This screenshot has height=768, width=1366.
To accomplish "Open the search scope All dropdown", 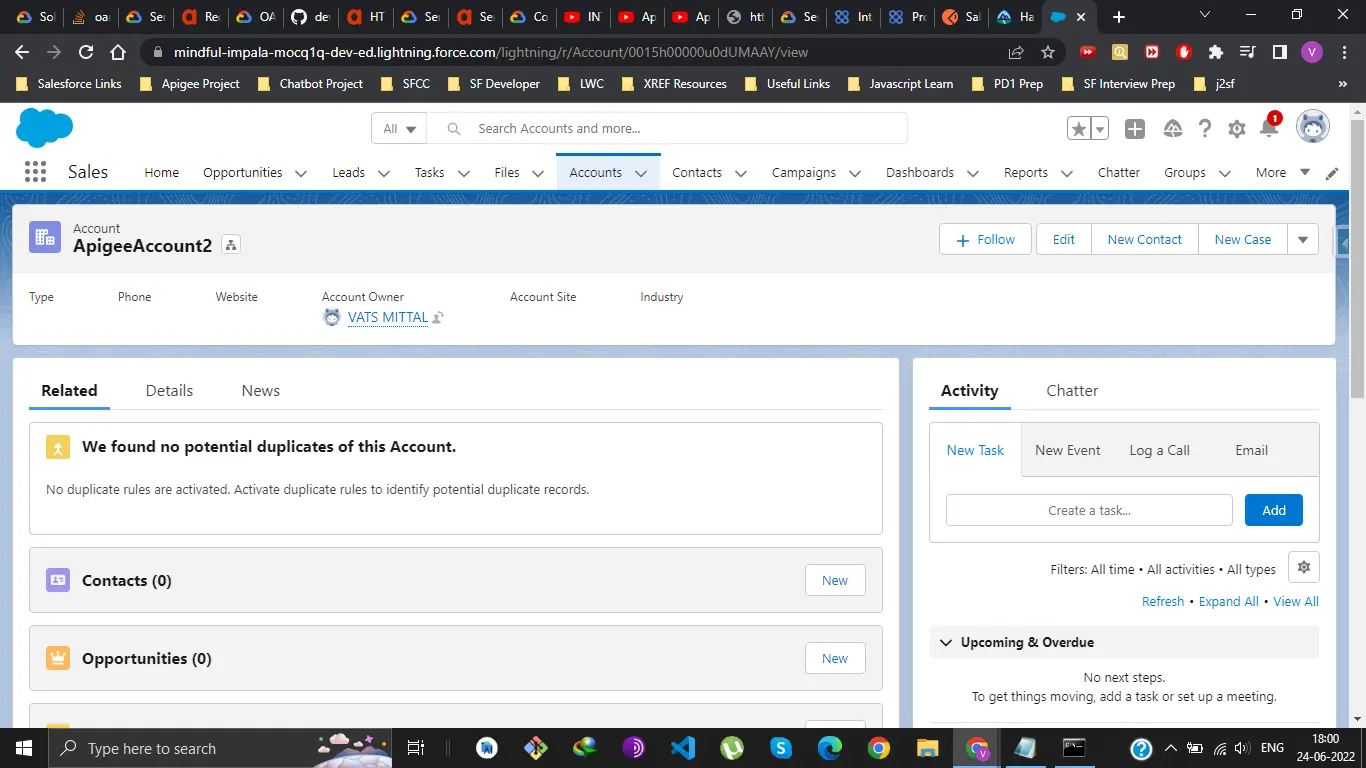I will pos(399,128).
